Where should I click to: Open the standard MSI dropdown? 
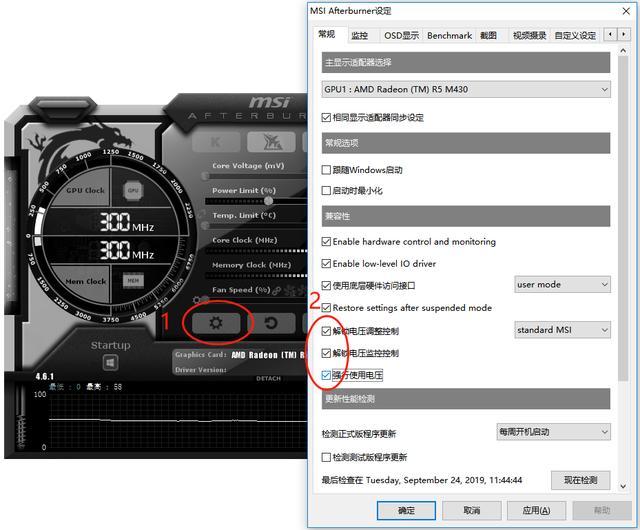[x=562, y=330]
